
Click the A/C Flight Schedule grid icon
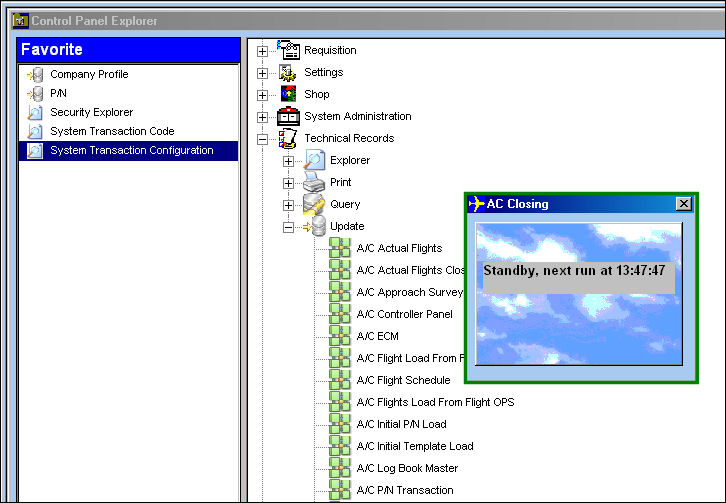click(x=339, y=380)
